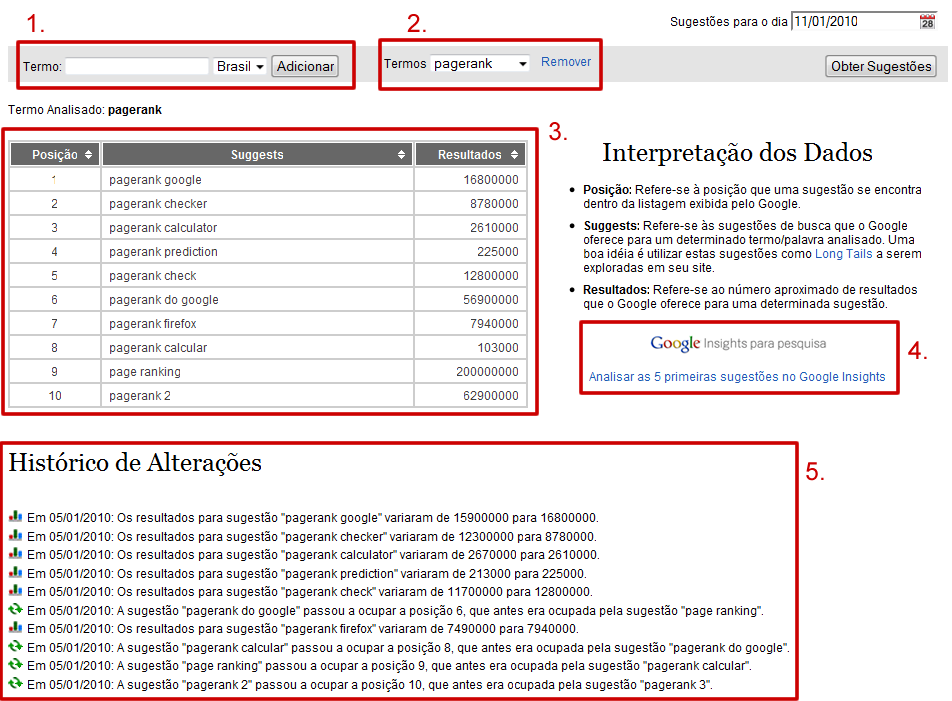
Task: Click green swap icon for "pagerank do google" entry
Action: click(15, 610)
